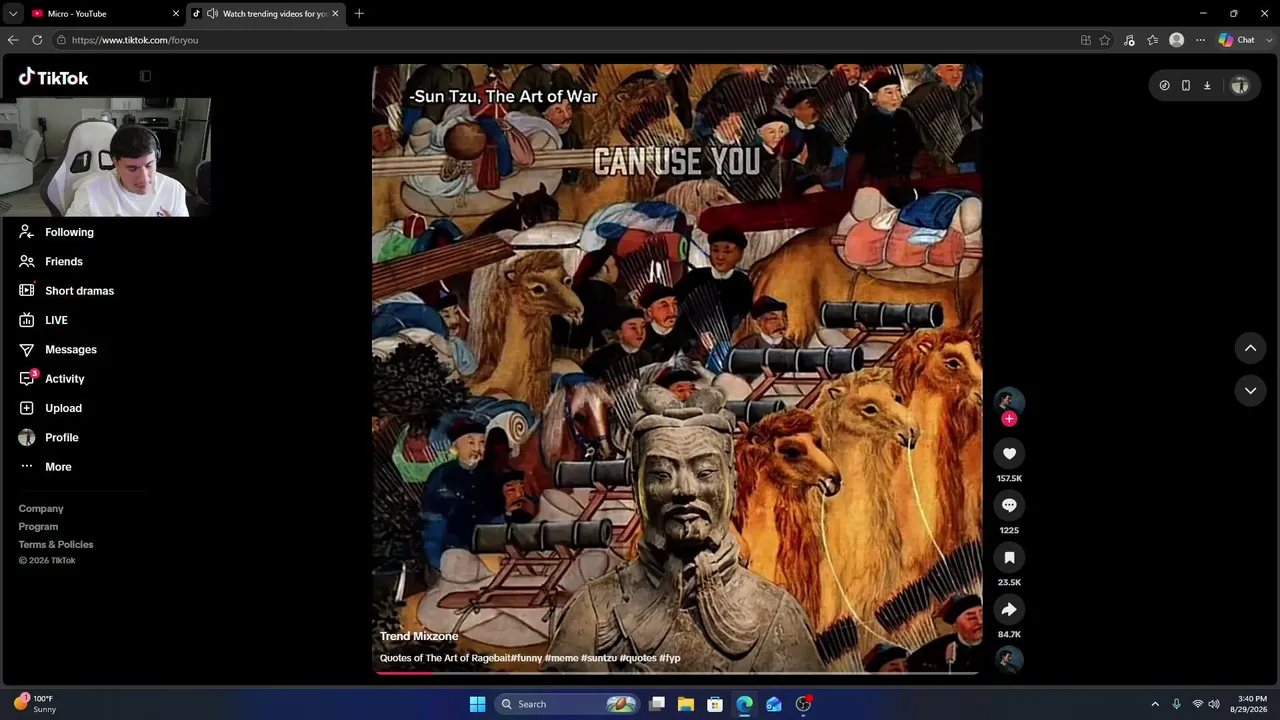Screen dimensions: 1280x720
Task: Open the Upload page
Action: click(50, 408)
